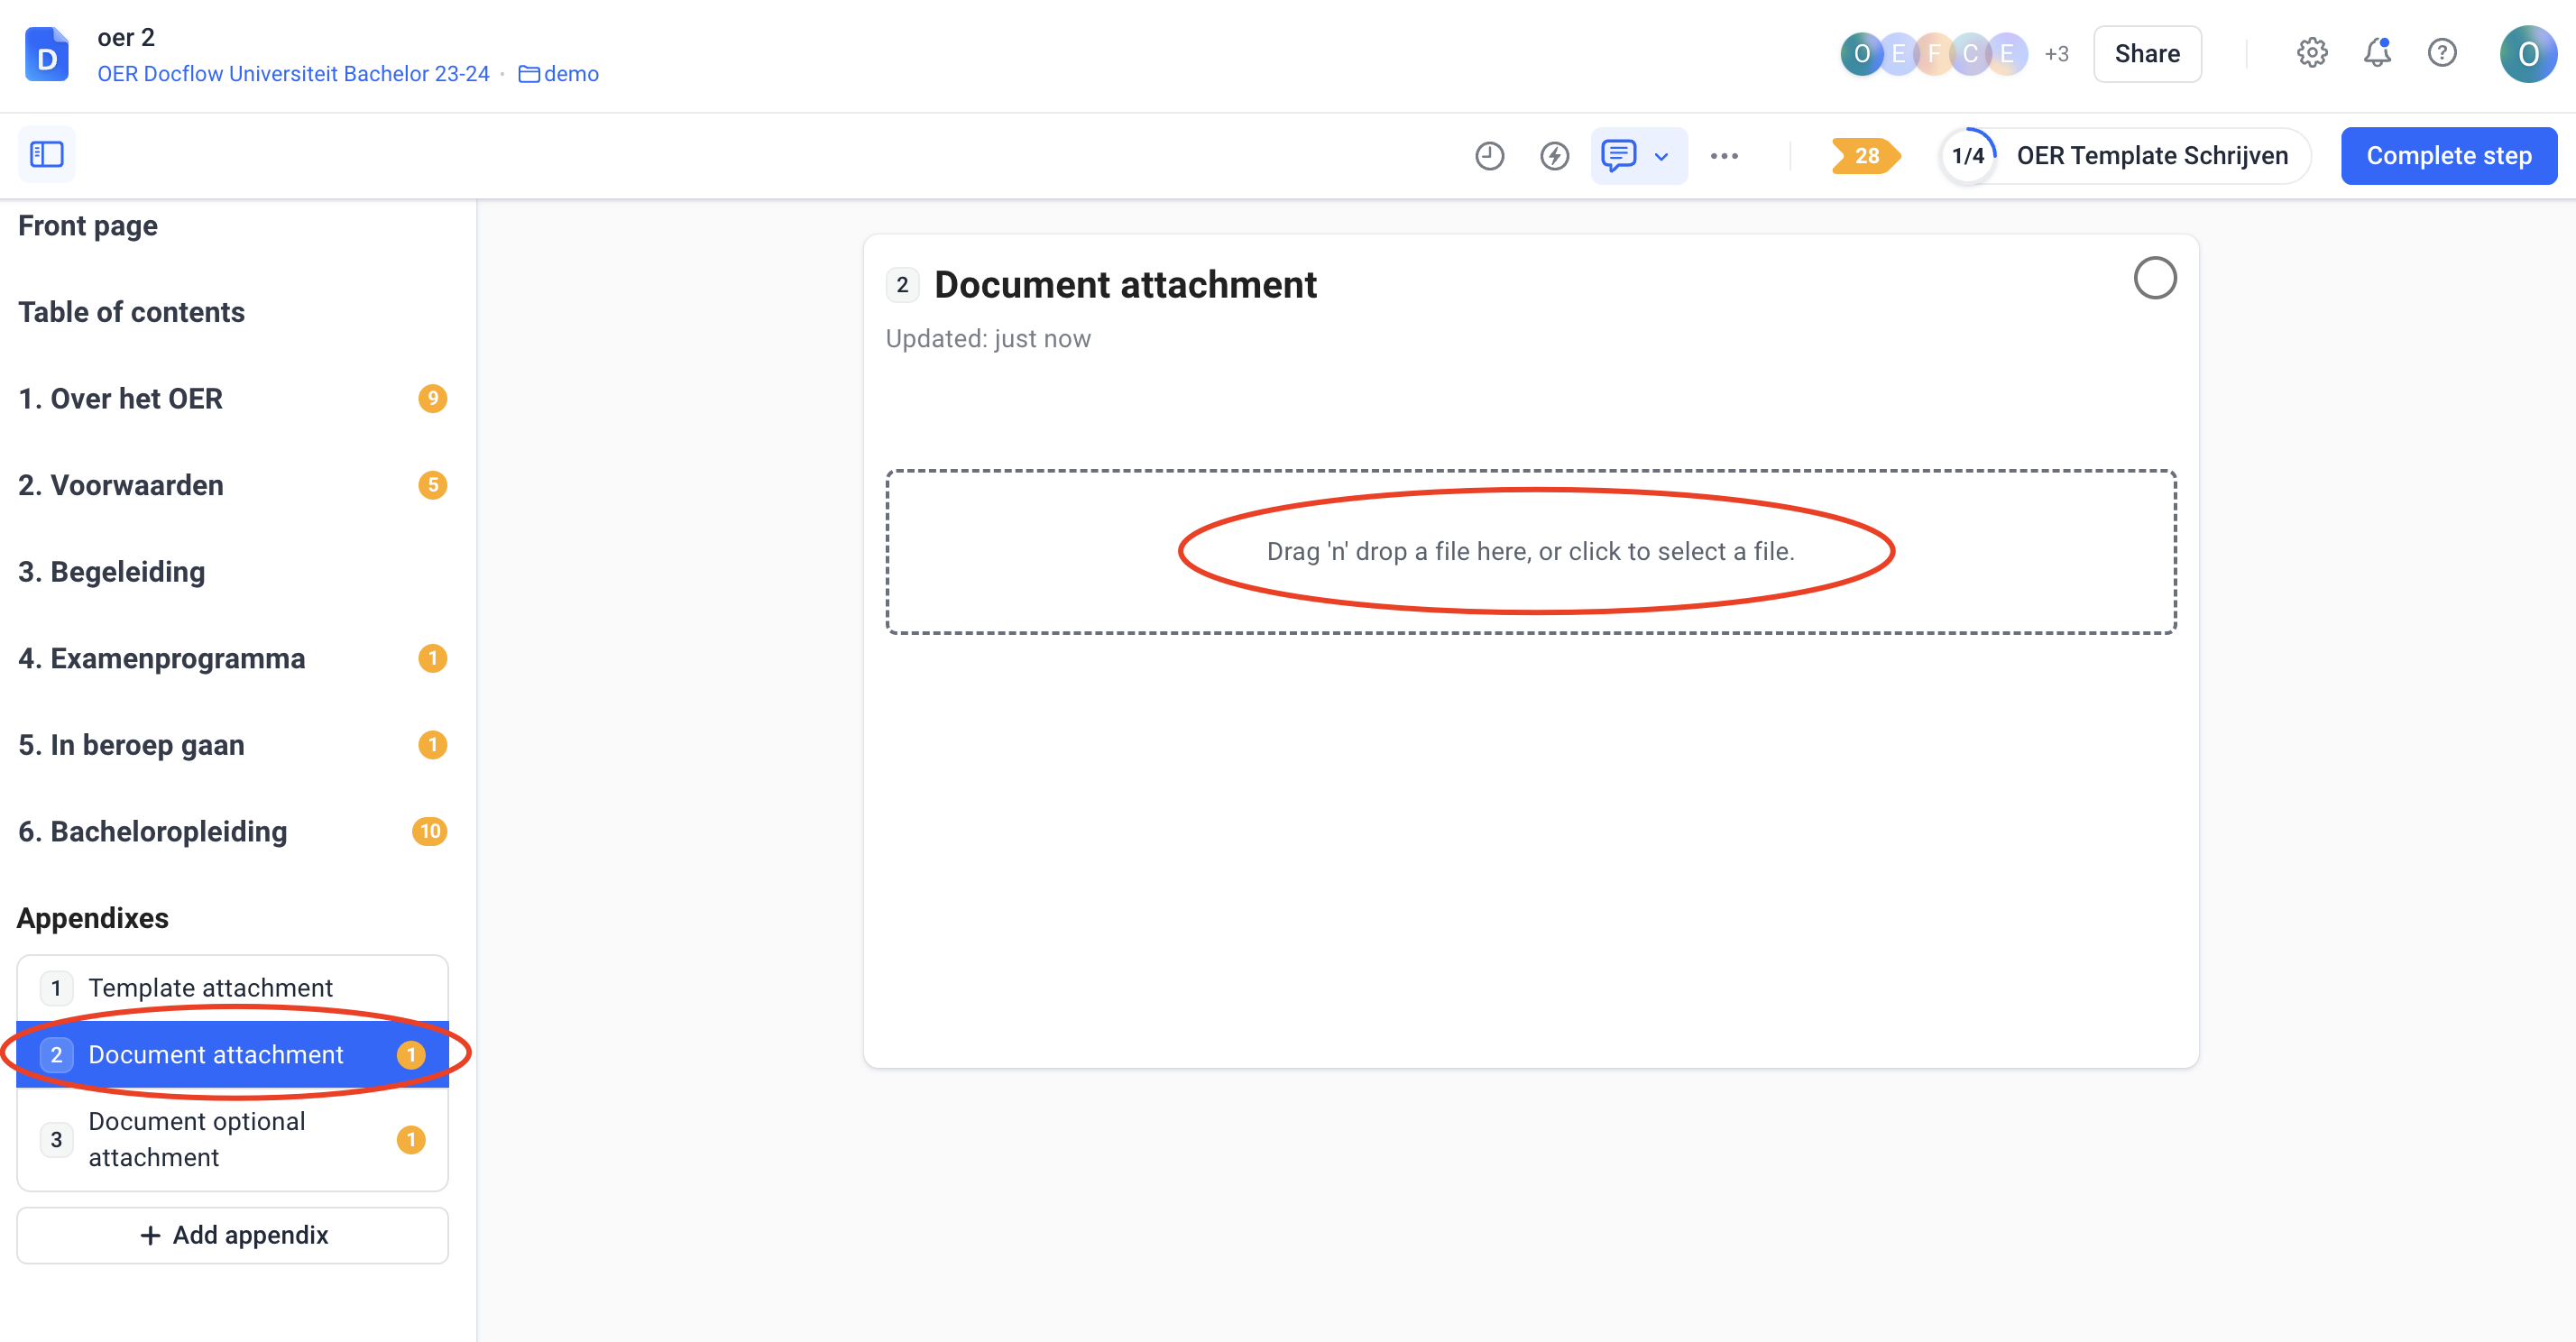Open help question mark icon
This screenshot has height=1342, width=2576.
(x=2442, y=53)
